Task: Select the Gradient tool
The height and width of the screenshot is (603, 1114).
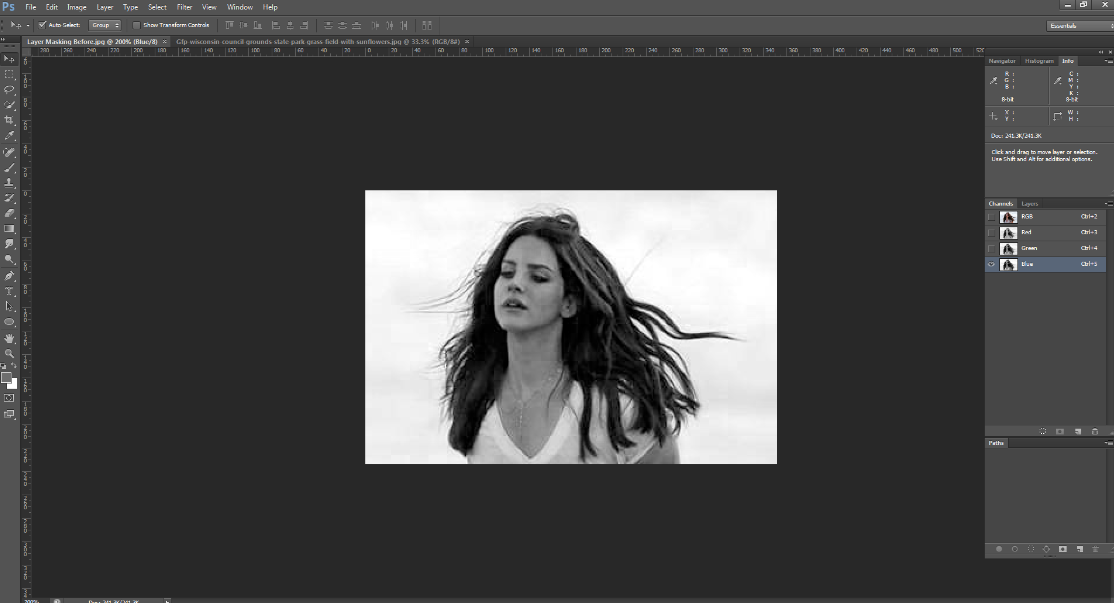Action: click(x=8, y=230)
